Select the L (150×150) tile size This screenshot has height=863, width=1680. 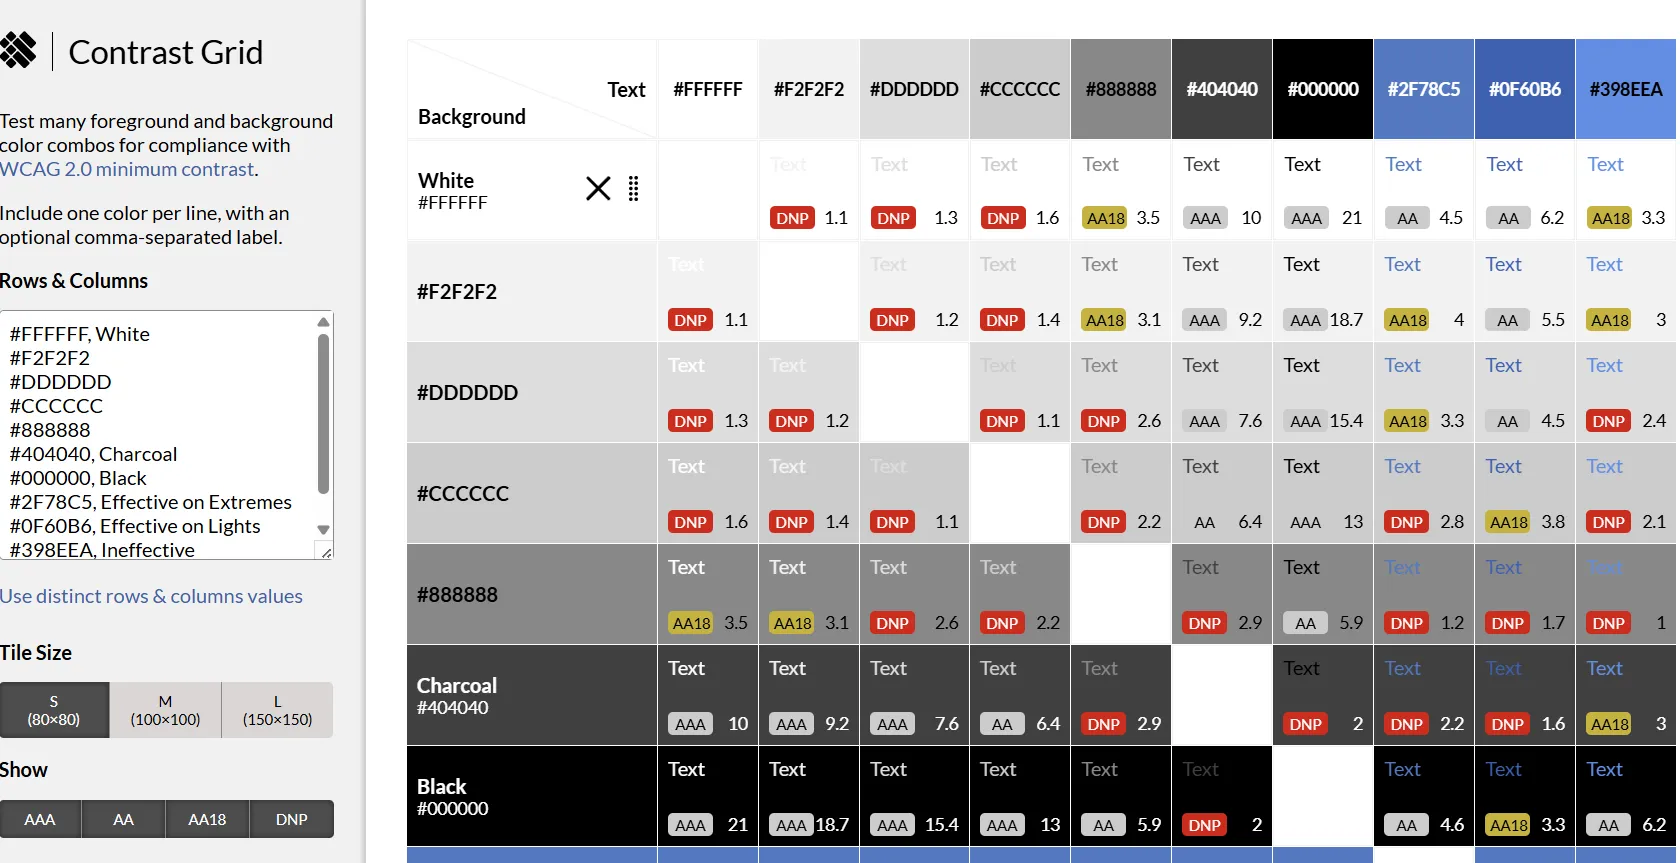coord(277,710)
